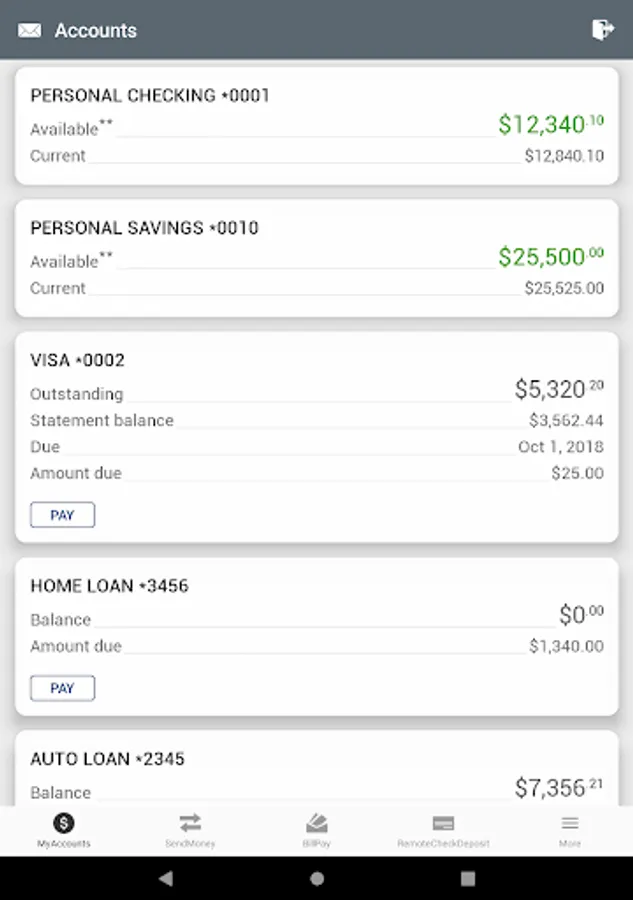Image resolution: width=633 pixels, height=900 pixels.
Task: Open the More hamburger menu
Action: tap(570, 823)
